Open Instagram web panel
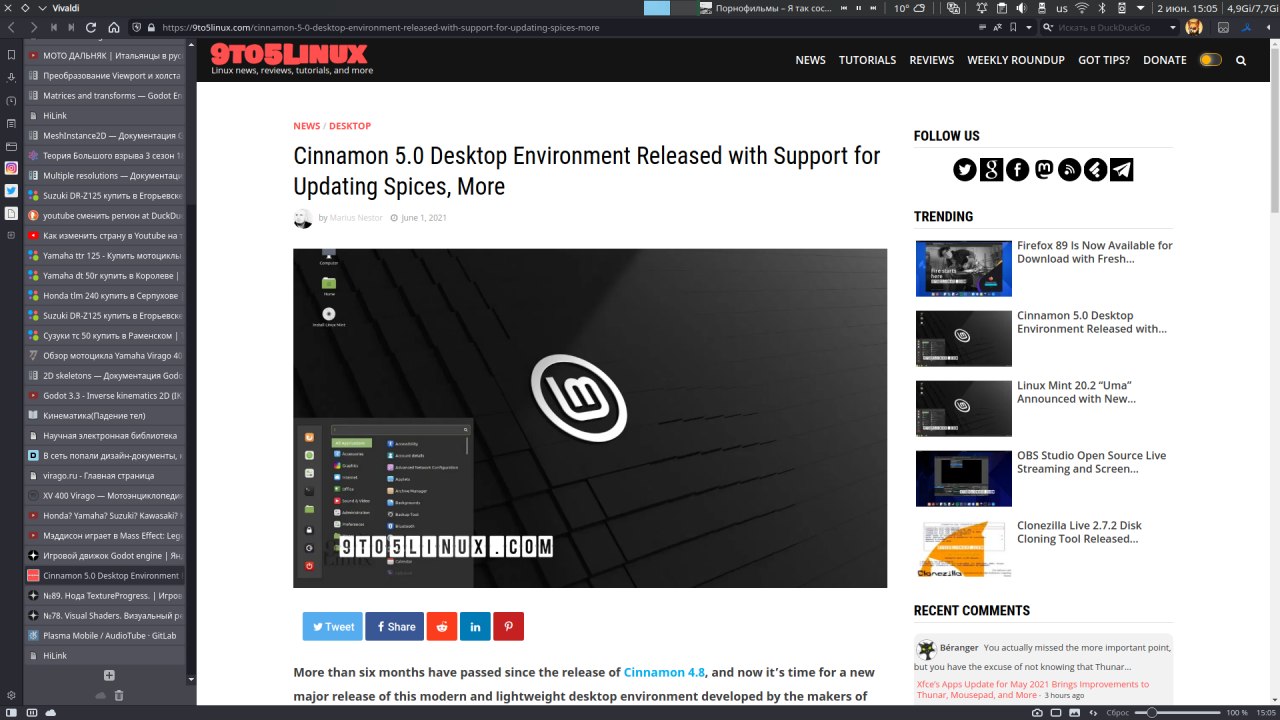1280x720 pixels. click(x=11, y=169)
